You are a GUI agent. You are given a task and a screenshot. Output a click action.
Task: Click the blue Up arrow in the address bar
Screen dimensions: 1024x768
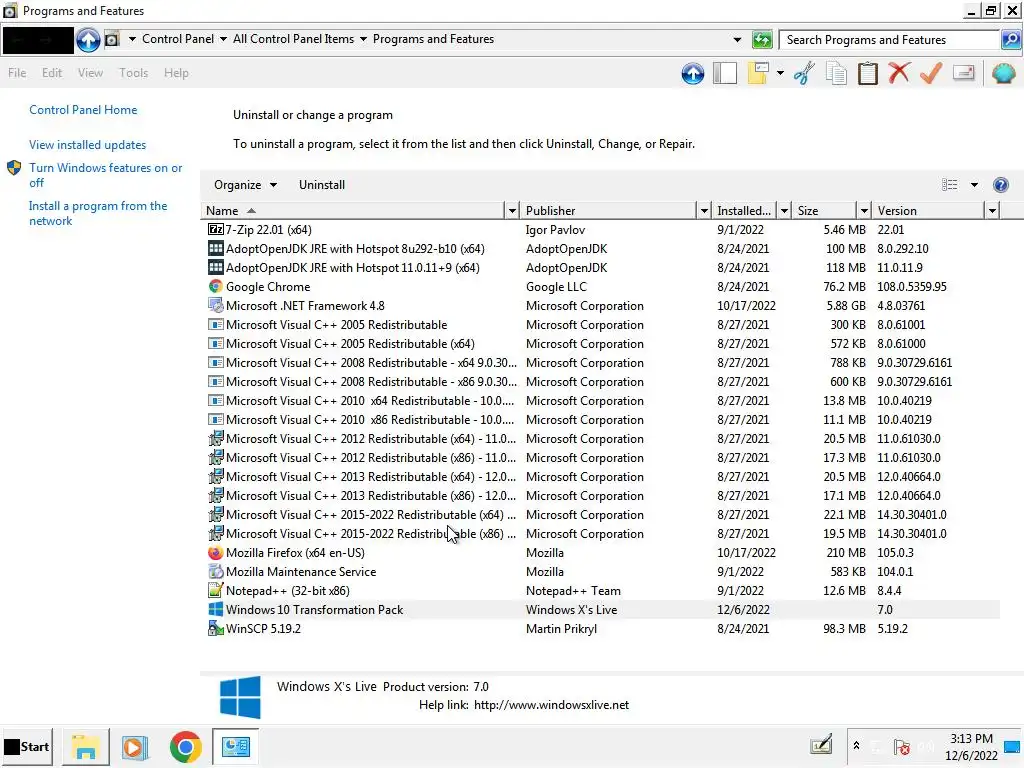[88, 40]
